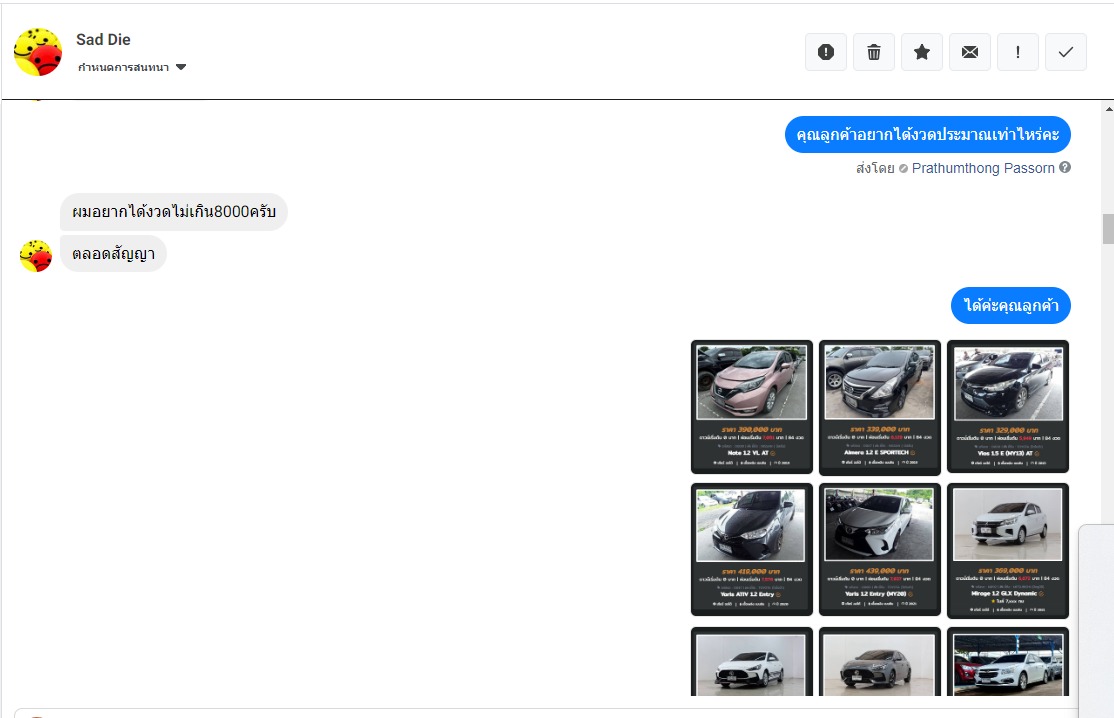Viewport: 1114px width, 718px height.
Task: Click the scrollbar up arrow
Action: (1108, 109)
